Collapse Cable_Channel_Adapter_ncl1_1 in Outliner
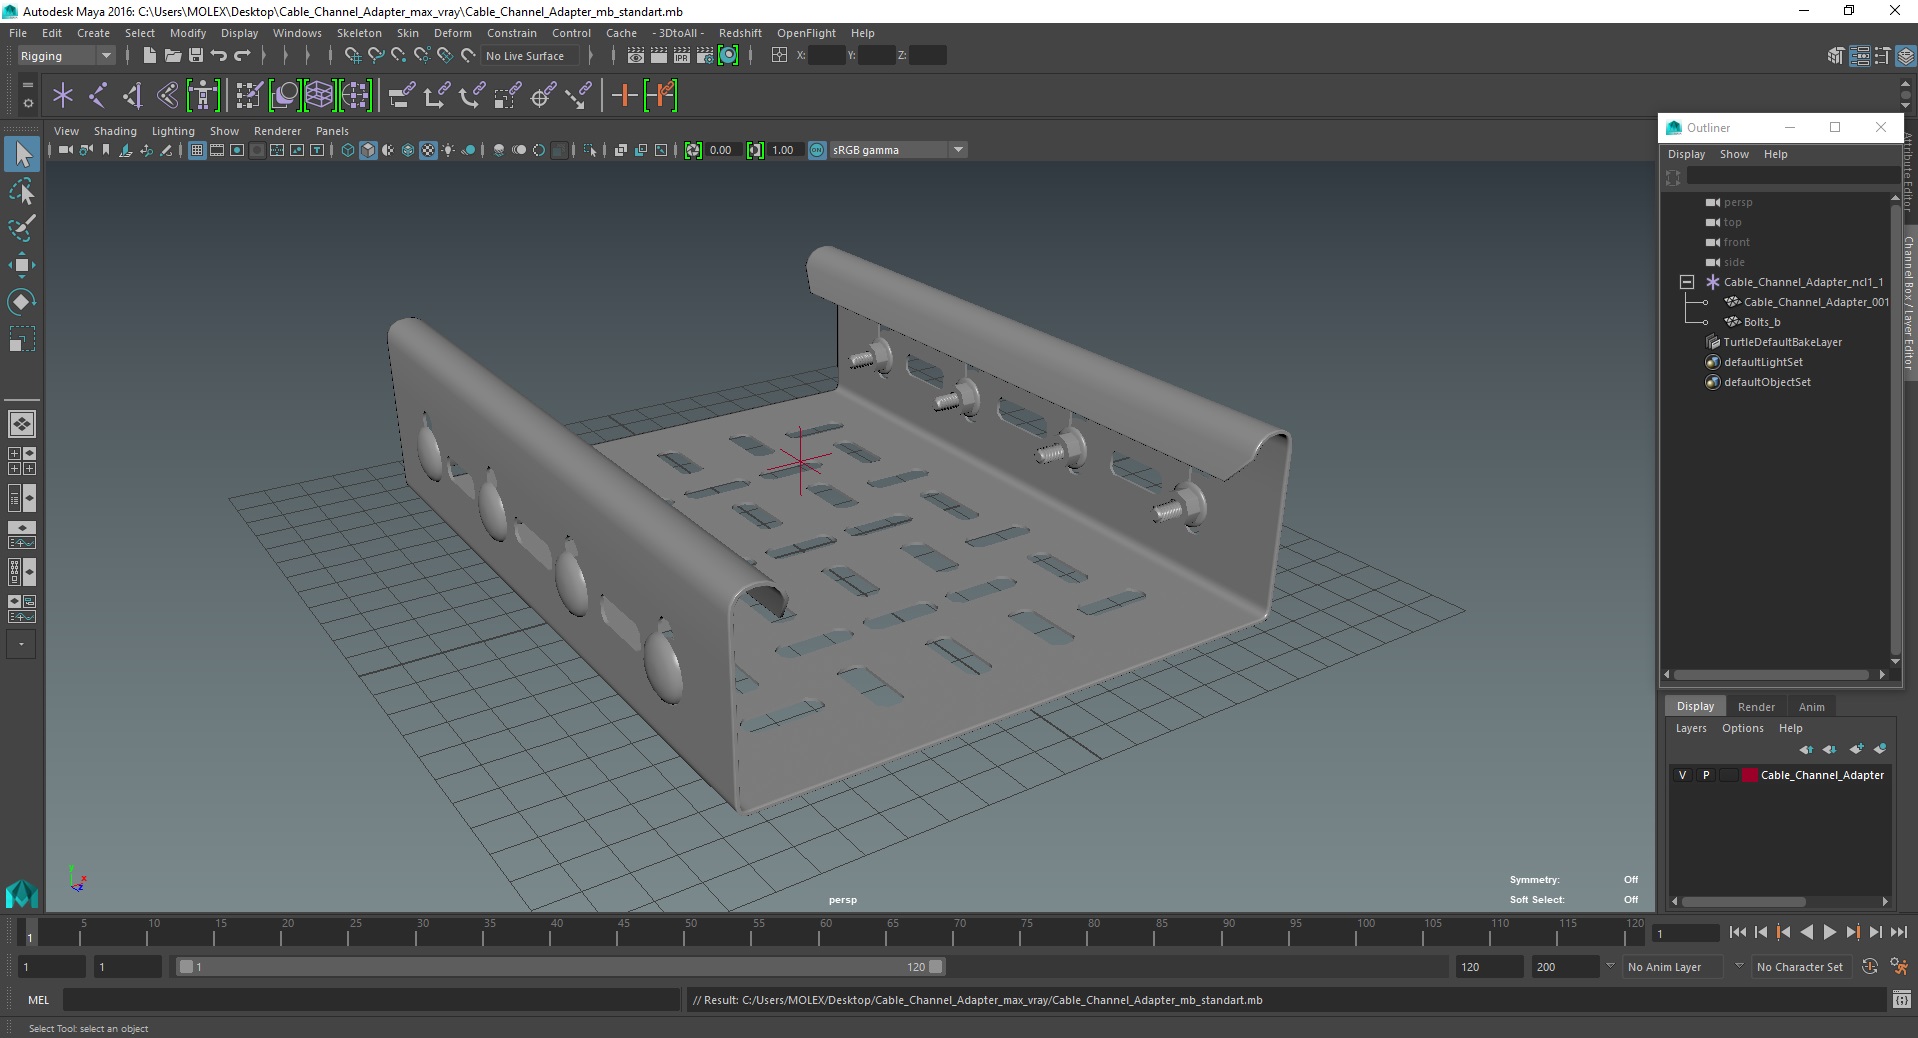This screenshot has width=1918, height=1038. coord(1687,282)
